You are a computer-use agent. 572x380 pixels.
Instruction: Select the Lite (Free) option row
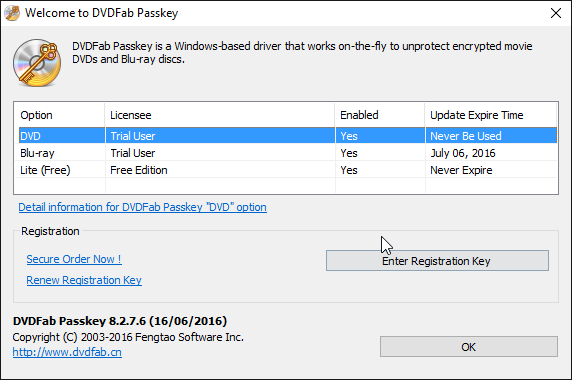click(x=288, y=170)
